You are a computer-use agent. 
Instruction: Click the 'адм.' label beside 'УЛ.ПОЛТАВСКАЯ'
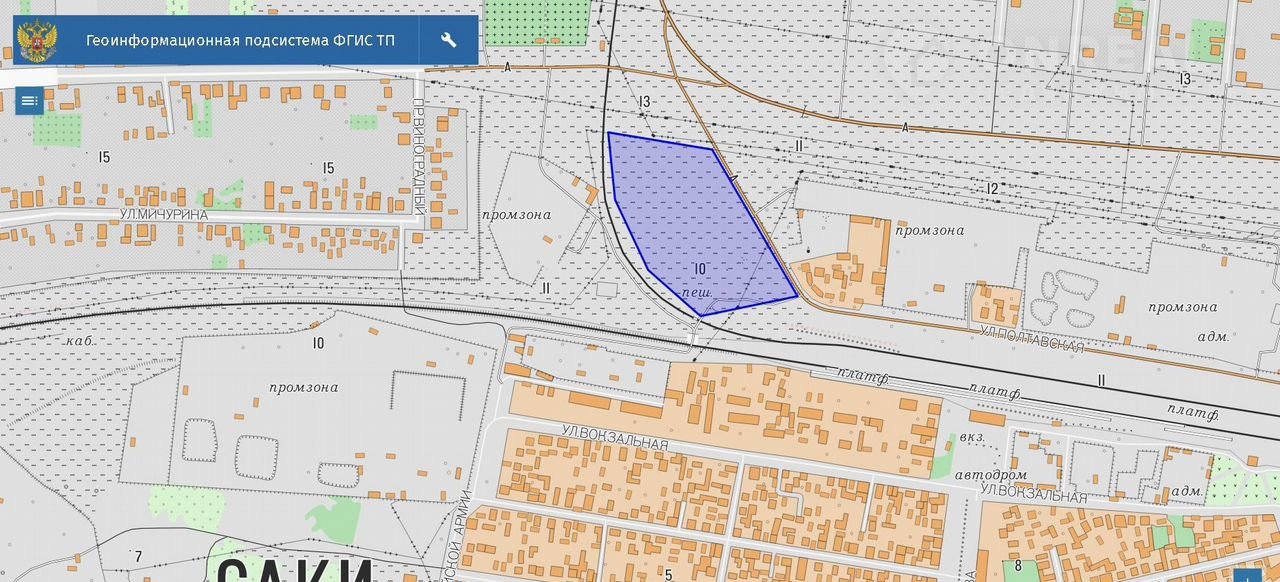pyautogui.click(x=1212, y=337)
